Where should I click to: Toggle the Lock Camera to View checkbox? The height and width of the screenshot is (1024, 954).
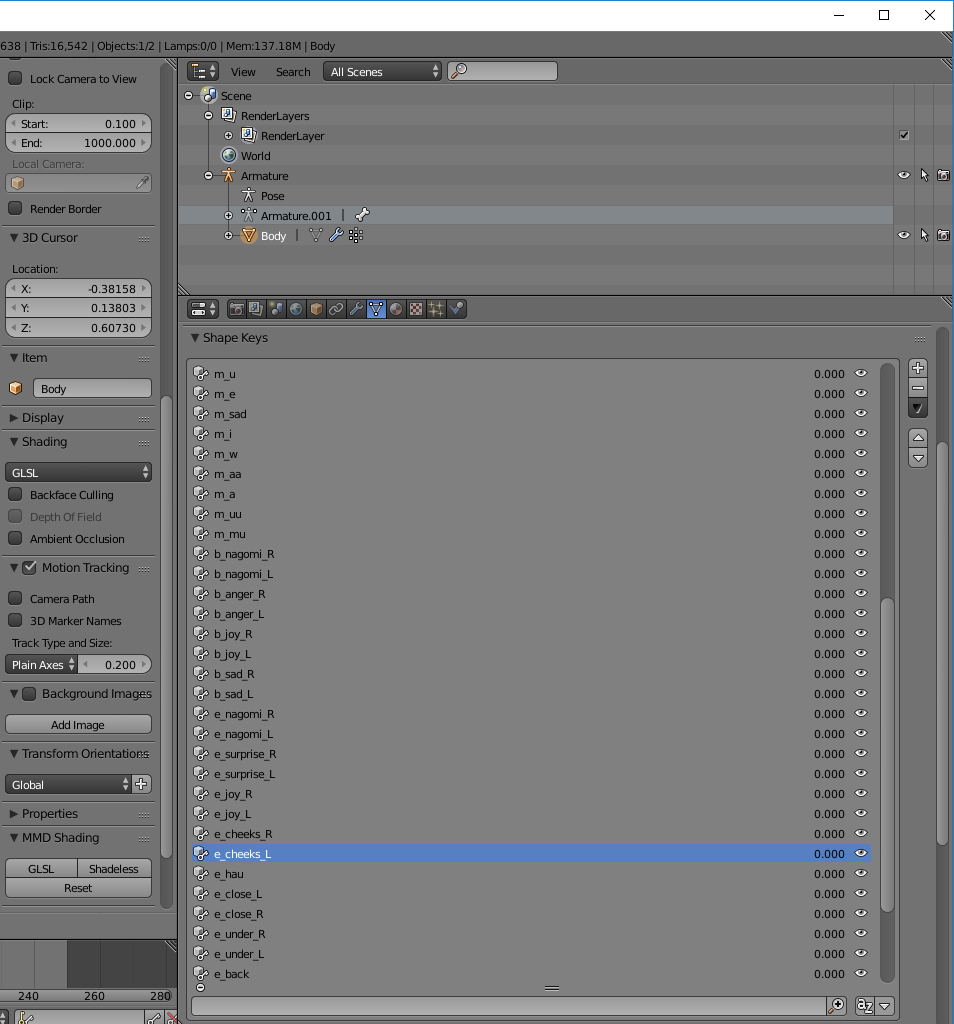15,78
